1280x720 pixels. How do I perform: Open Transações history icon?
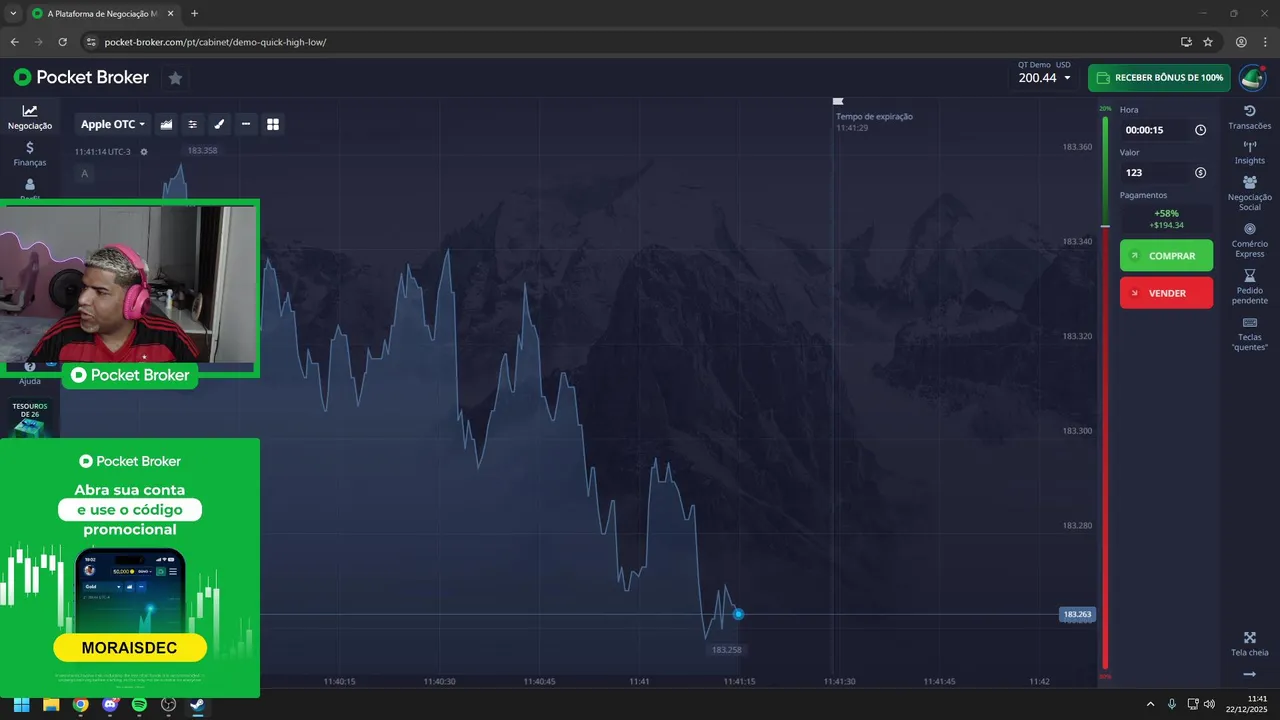pyautogui.click(x=1249, y=117)
